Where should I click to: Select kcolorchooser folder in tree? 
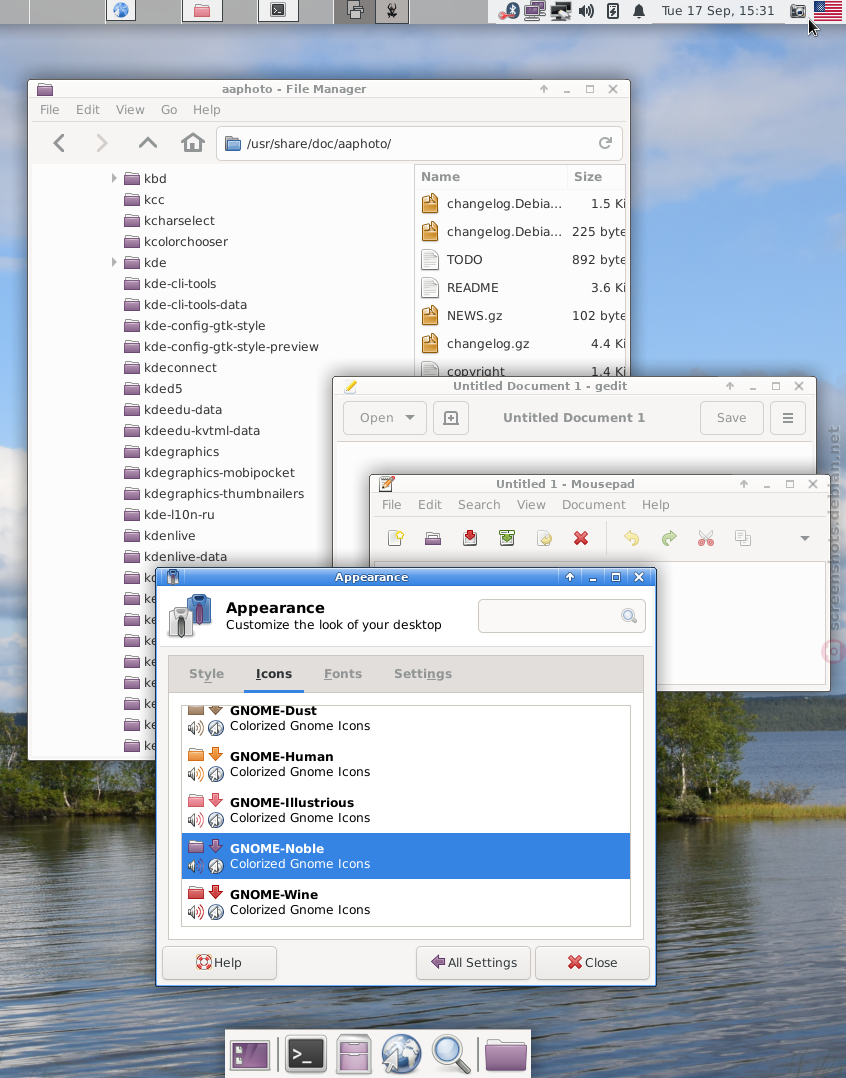pos(176,241)
